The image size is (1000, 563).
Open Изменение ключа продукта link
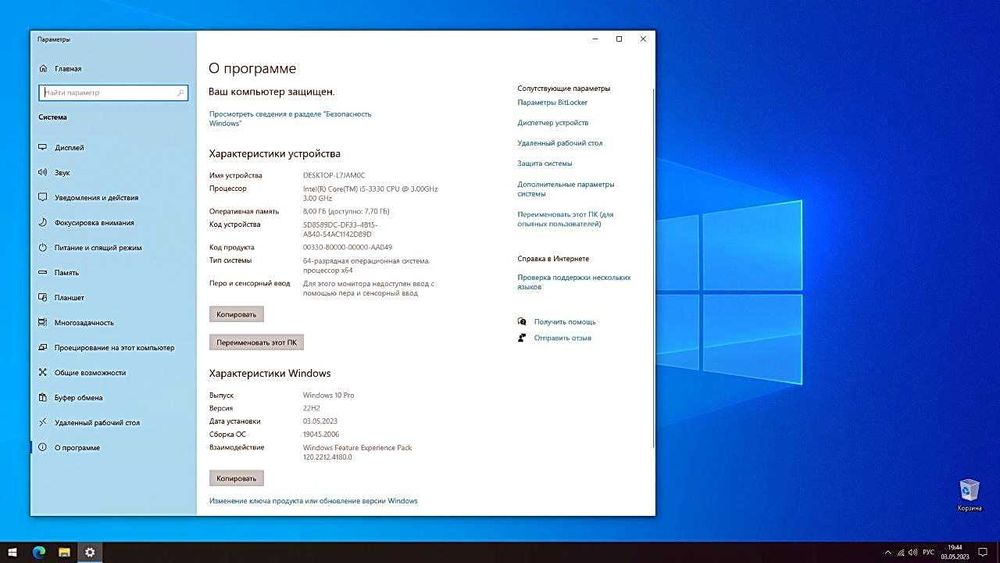pyautogui.click(x=313, y=501)
